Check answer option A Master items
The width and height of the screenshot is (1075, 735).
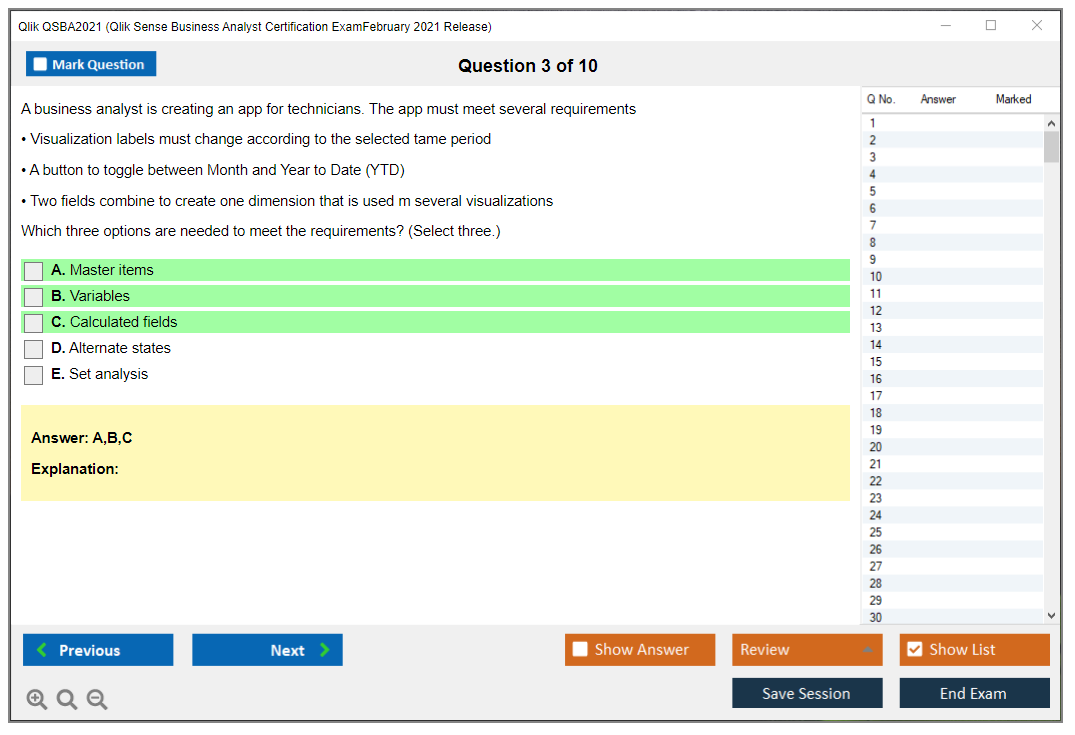(34, 271)
